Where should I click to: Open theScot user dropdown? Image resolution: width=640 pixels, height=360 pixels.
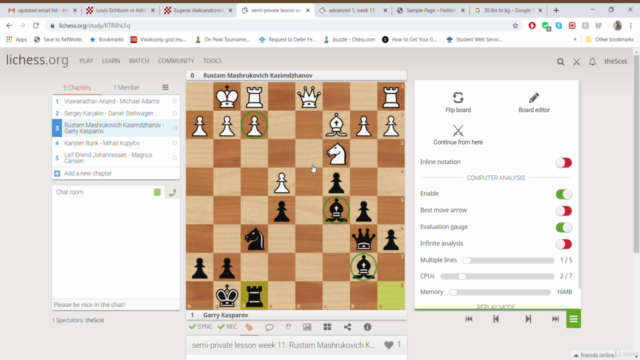[x=616, y=61]
